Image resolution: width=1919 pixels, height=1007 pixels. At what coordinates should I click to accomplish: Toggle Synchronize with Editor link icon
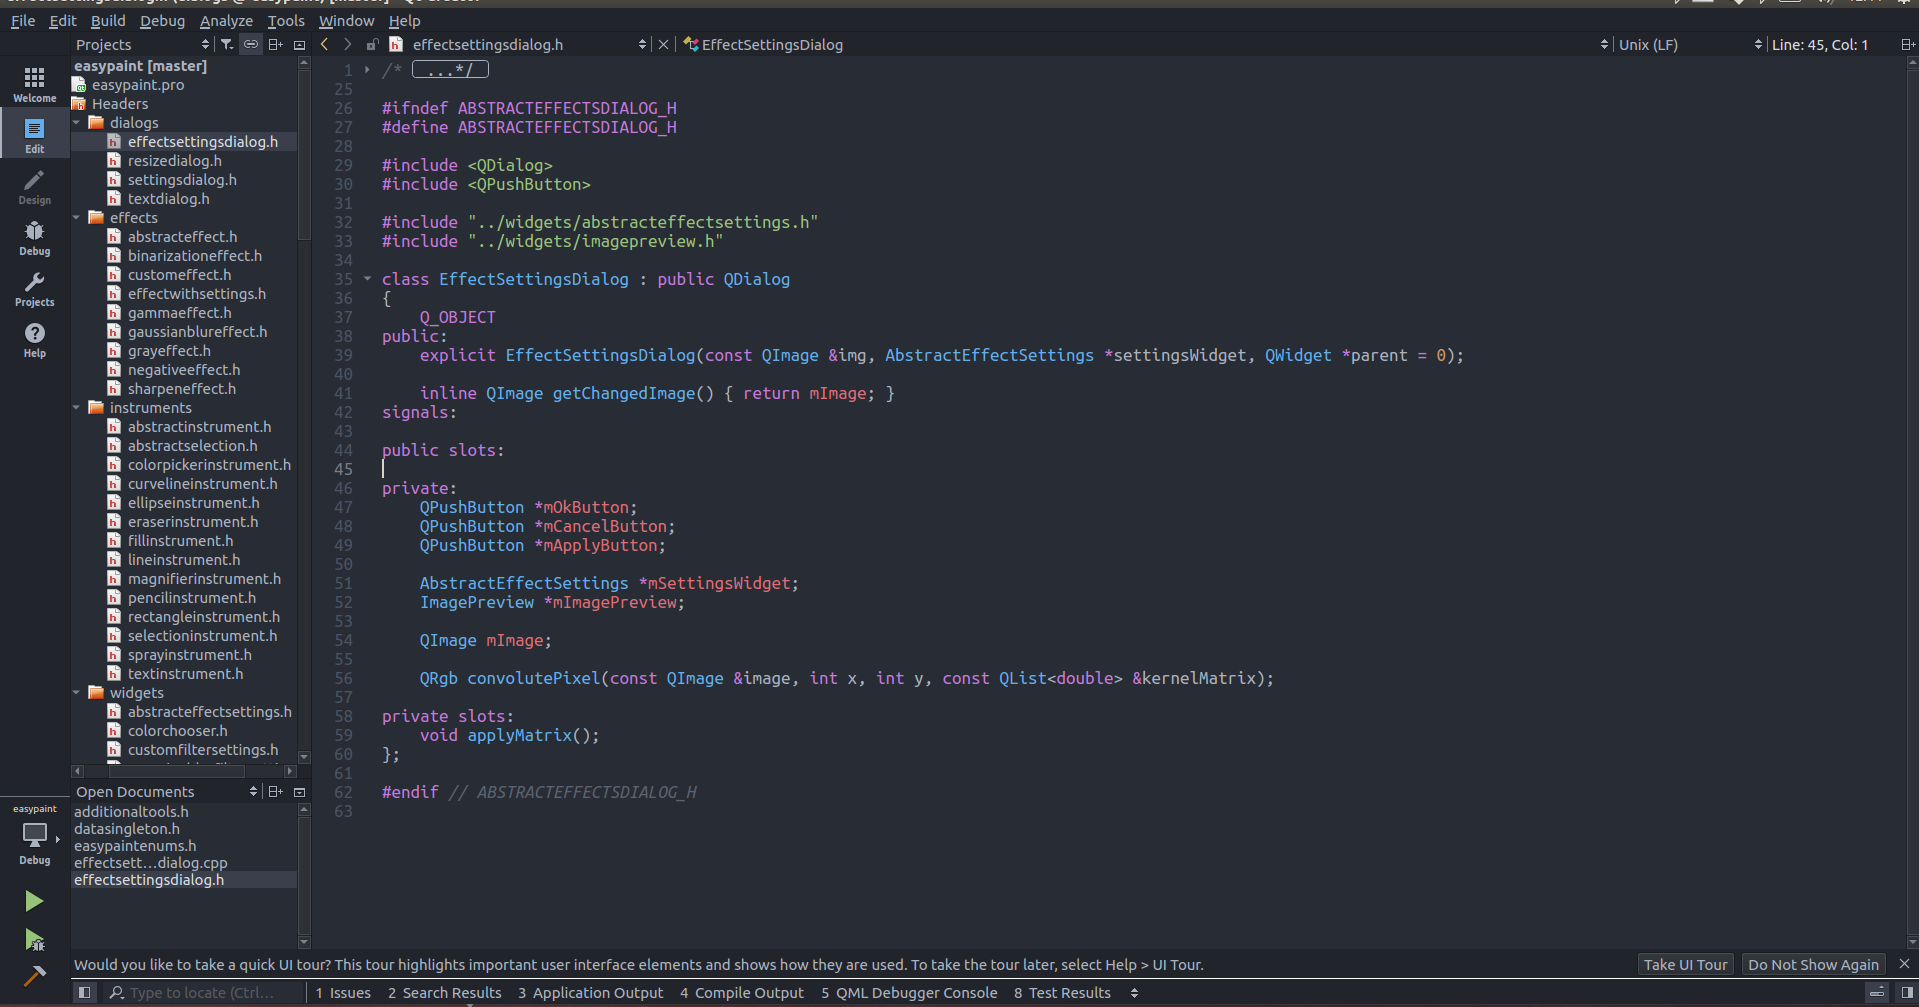tap(251, 44)
